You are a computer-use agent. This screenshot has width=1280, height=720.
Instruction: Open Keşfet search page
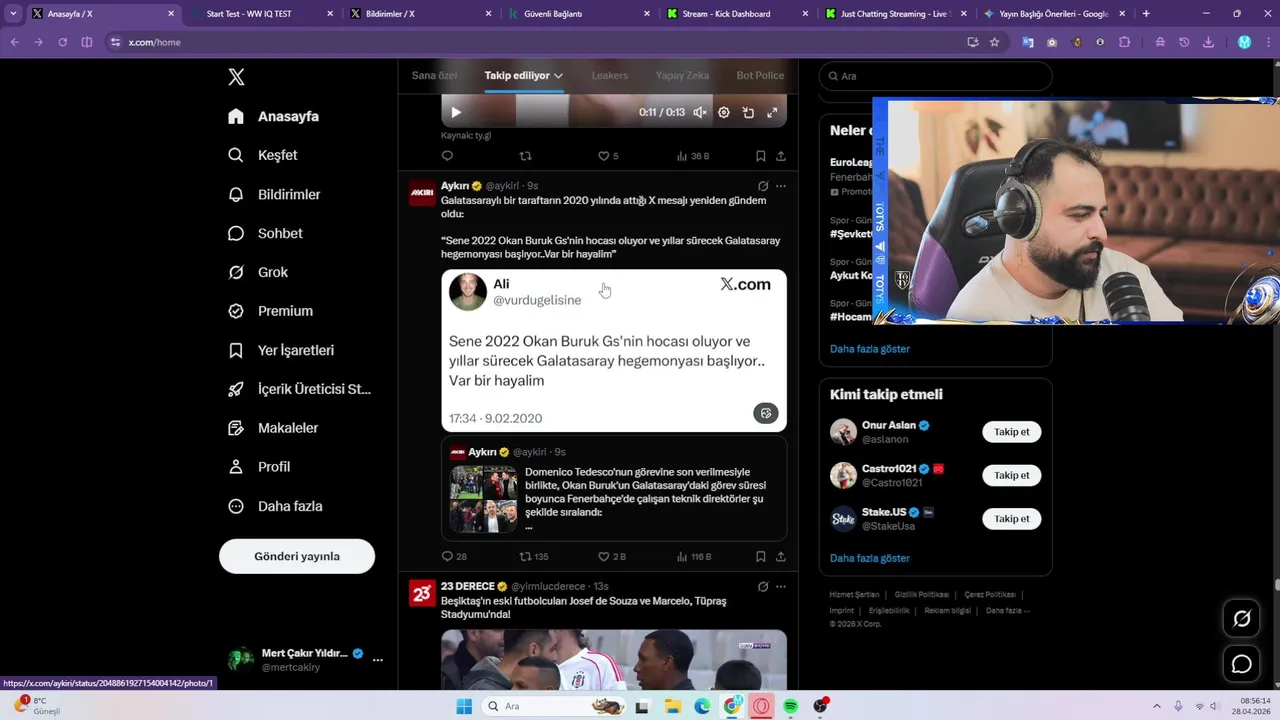point(262,155)
